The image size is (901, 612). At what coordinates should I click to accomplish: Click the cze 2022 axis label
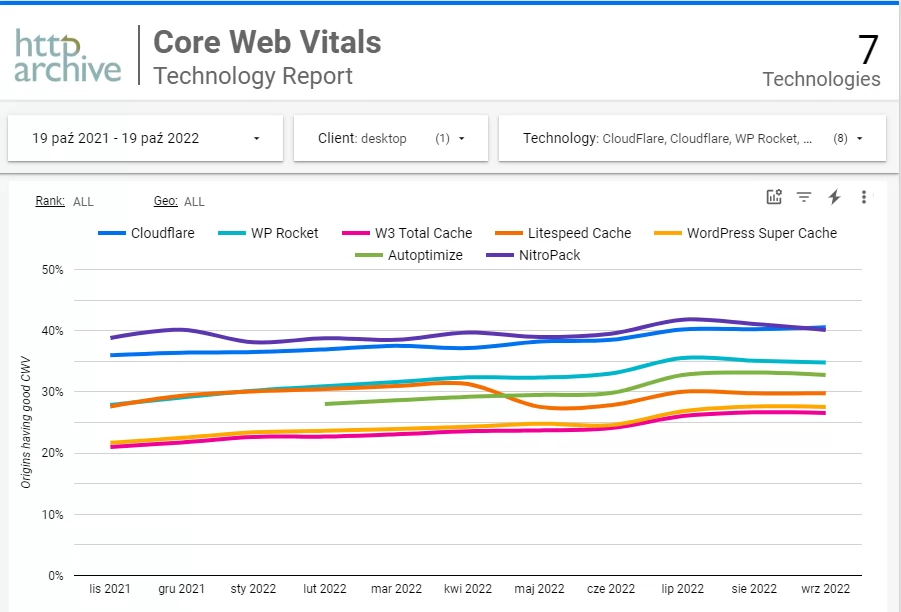click(611, 589)
